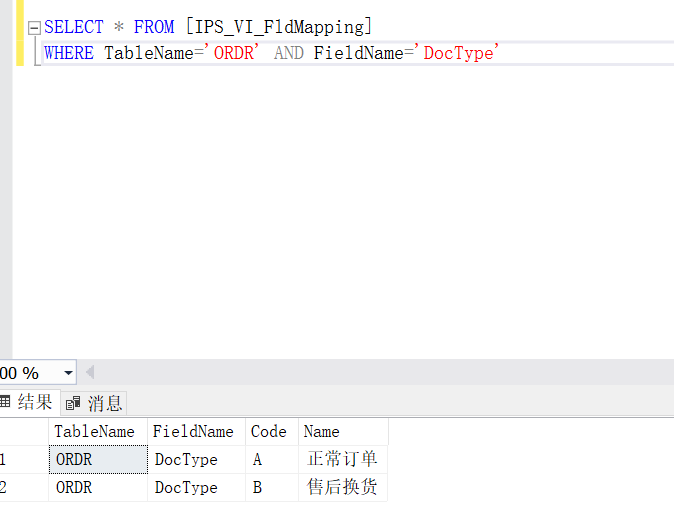Select the Name column header
Viewport: 674px width, 532px height.
click(343, 431)
